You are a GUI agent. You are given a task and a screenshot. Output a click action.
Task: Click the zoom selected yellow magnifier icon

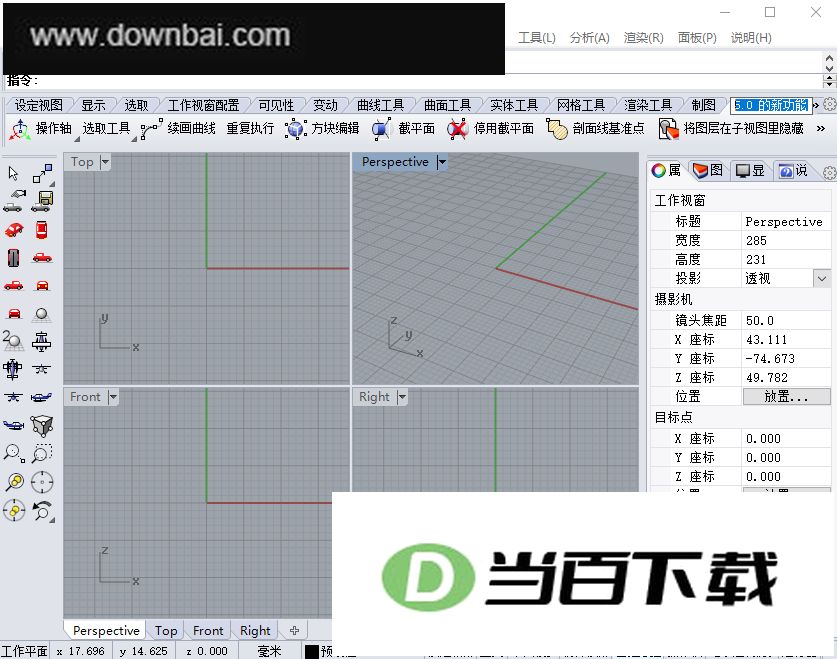14,482
